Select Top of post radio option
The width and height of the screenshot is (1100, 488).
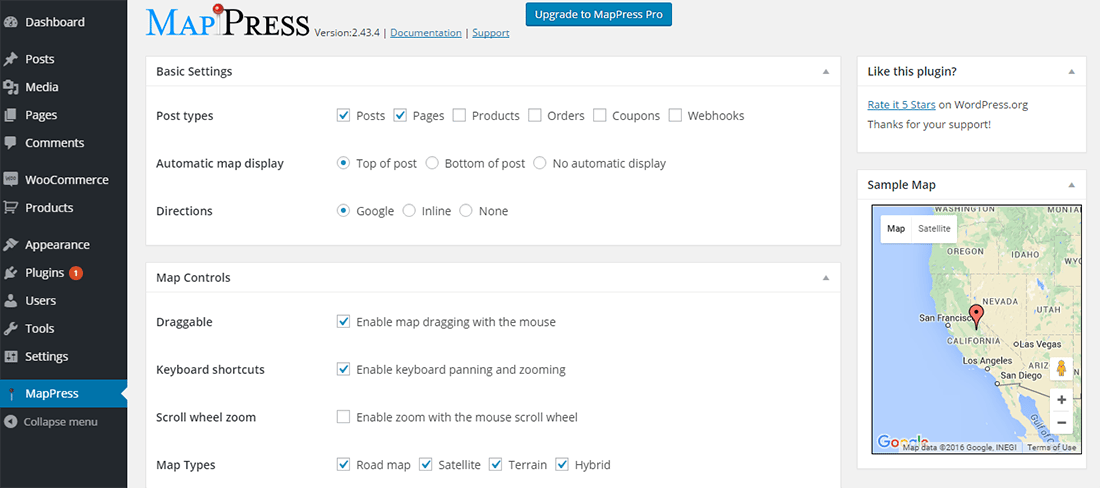(x=343, y=163)
